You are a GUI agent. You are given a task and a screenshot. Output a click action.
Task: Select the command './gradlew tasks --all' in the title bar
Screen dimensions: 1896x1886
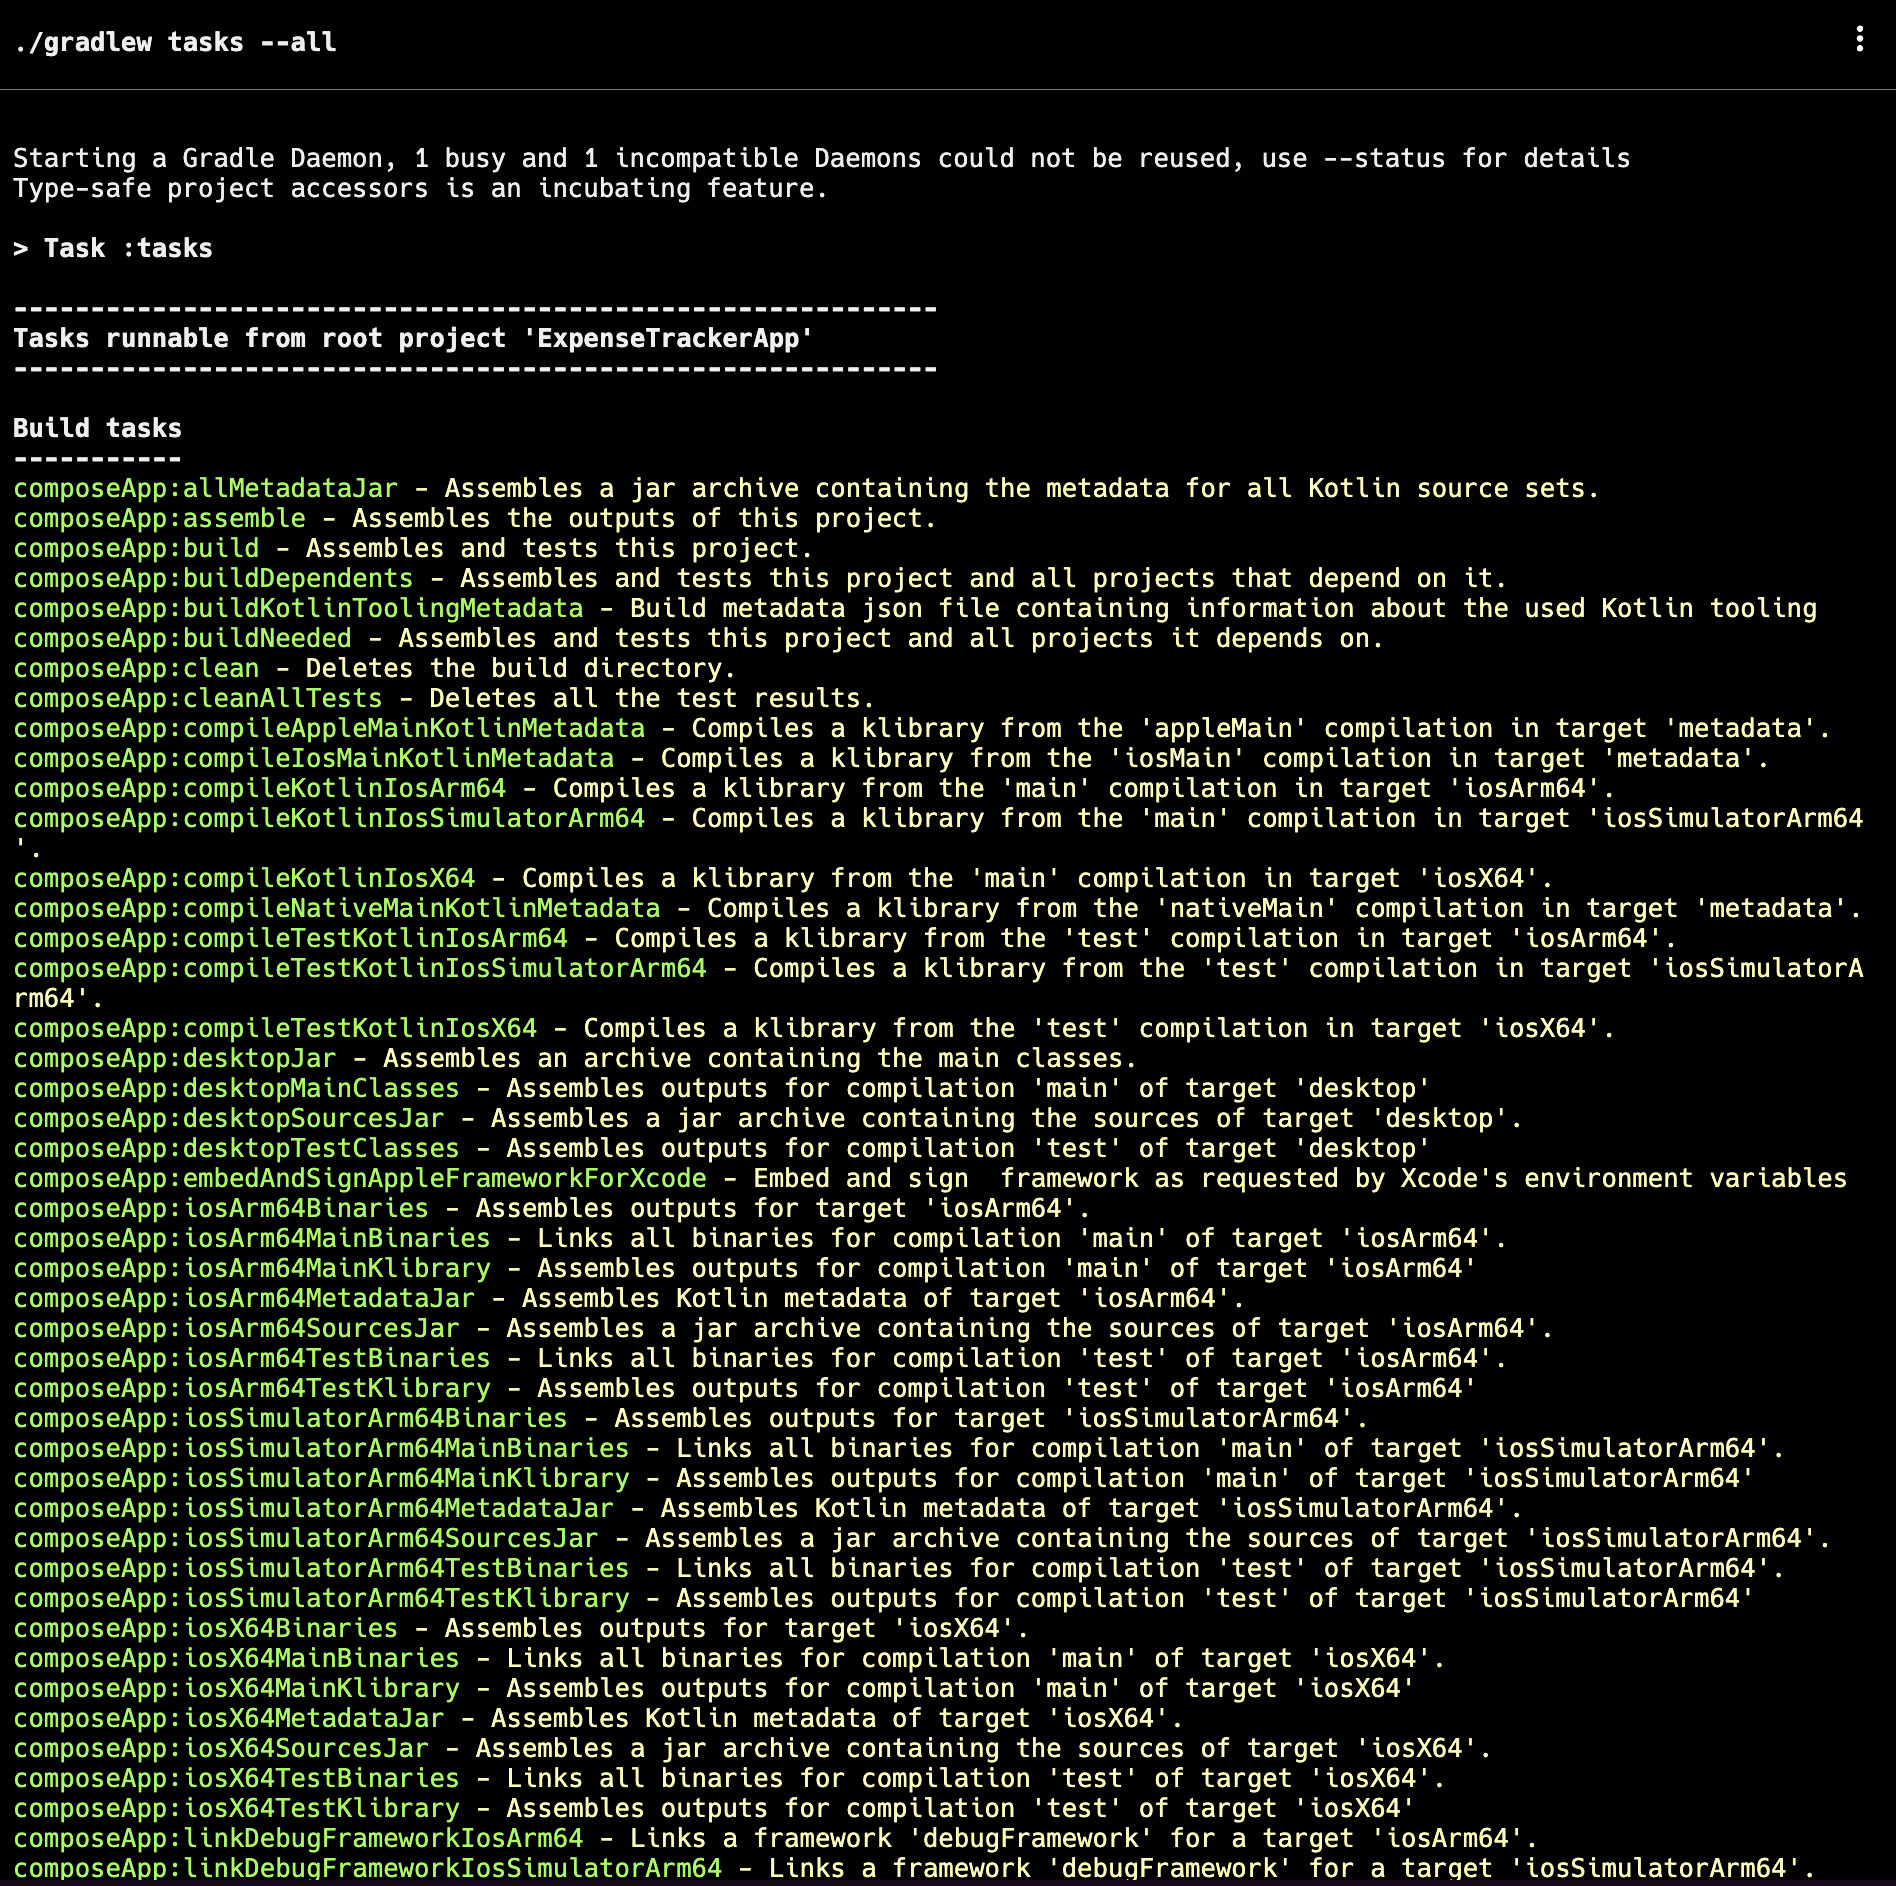(176, 42)
